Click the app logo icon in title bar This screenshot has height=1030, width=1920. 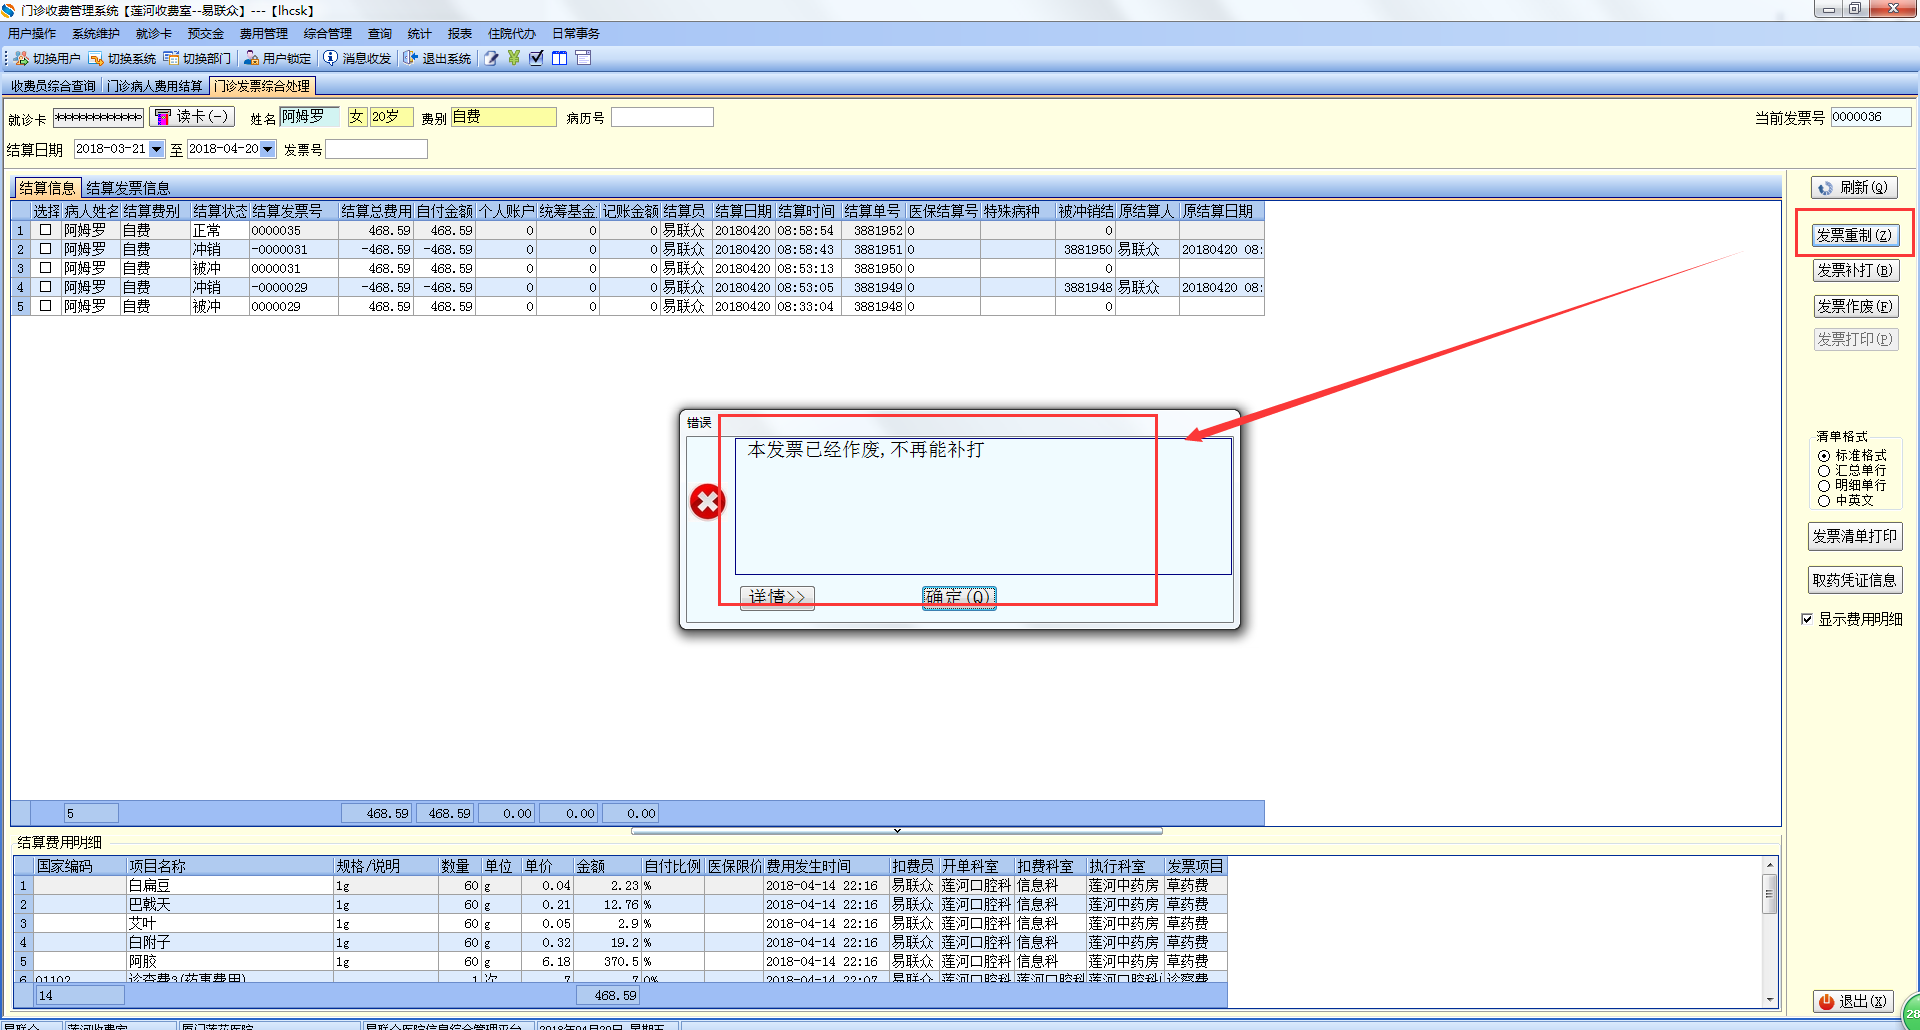click(x=8, y=10)
